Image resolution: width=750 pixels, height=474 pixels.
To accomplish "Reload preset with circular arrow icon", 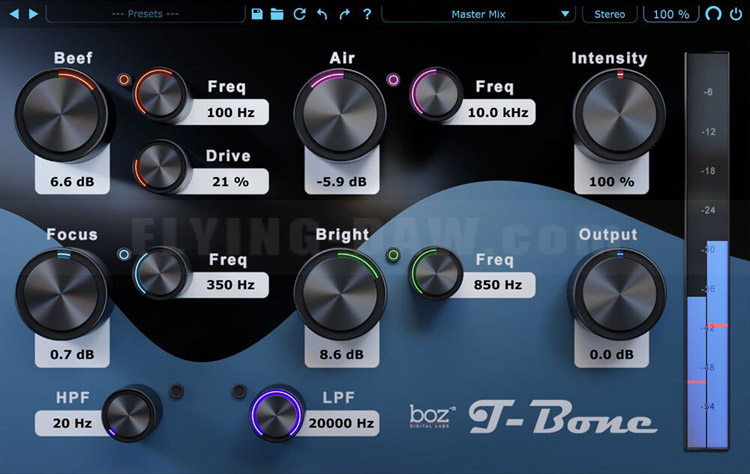I will 299,14.
